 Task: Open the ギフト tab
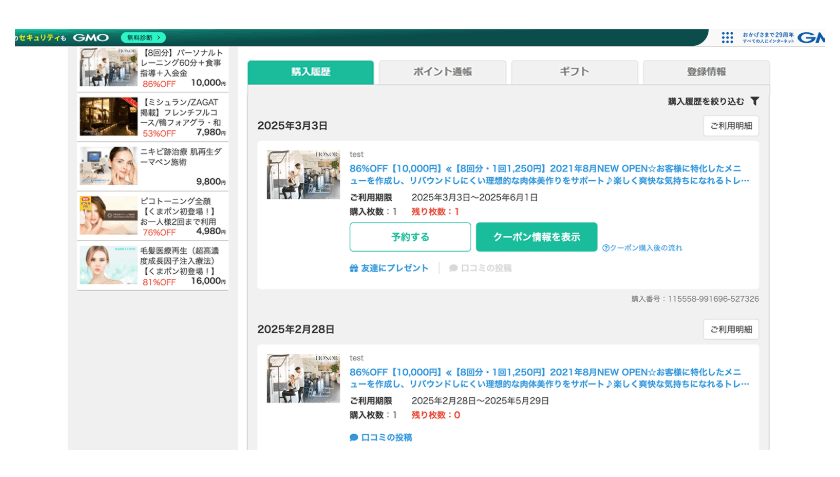click(x=574, y=72)
